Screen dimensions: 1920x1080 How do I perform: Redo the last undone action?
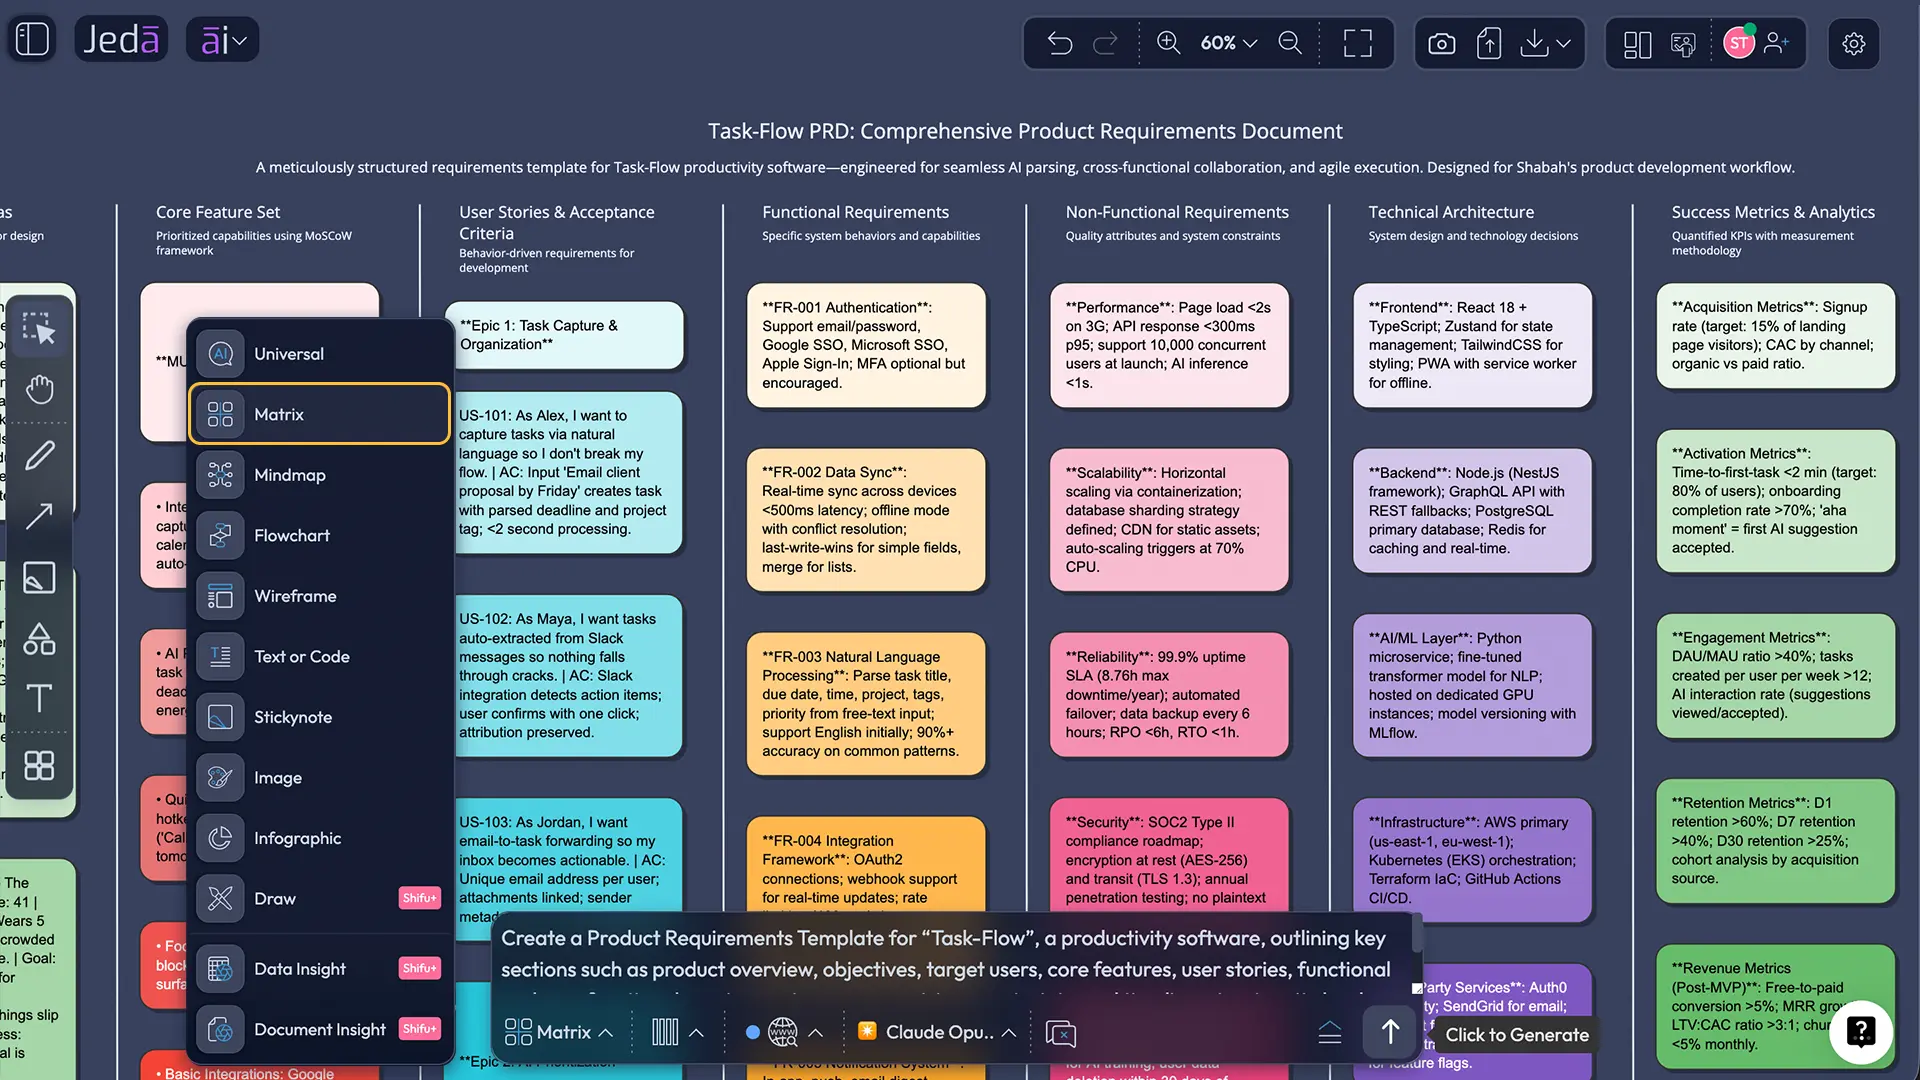[1105, 43]
